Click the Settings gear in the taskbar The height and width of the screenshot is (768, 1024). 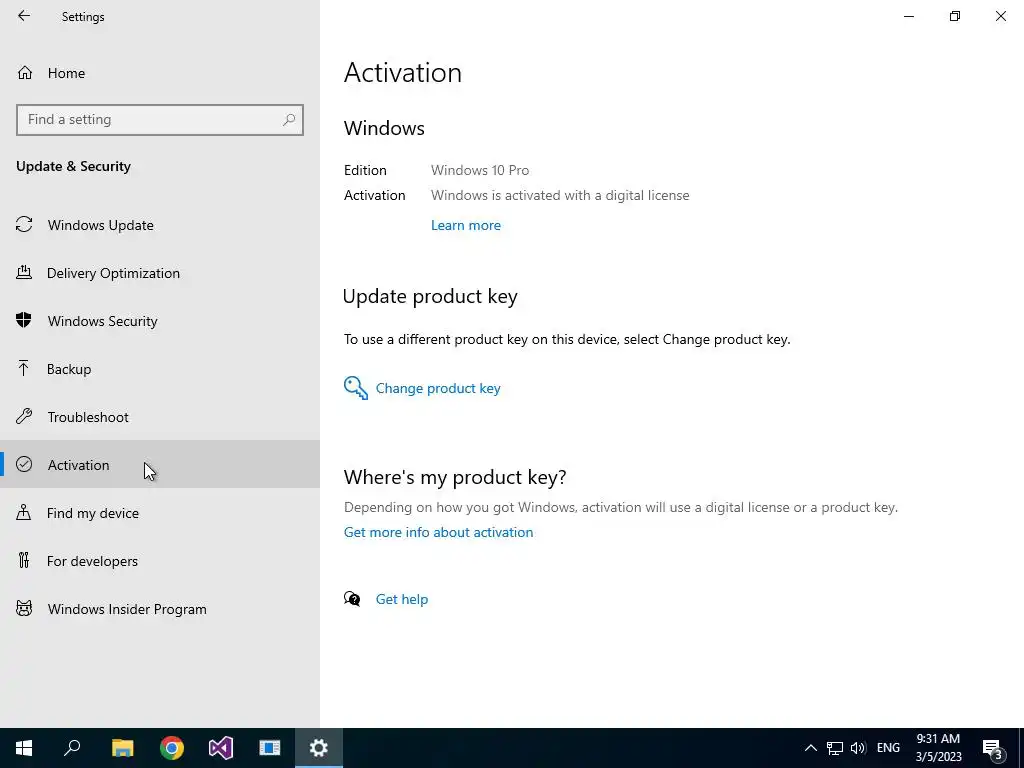pyautogui.click(x=319, y=748)
